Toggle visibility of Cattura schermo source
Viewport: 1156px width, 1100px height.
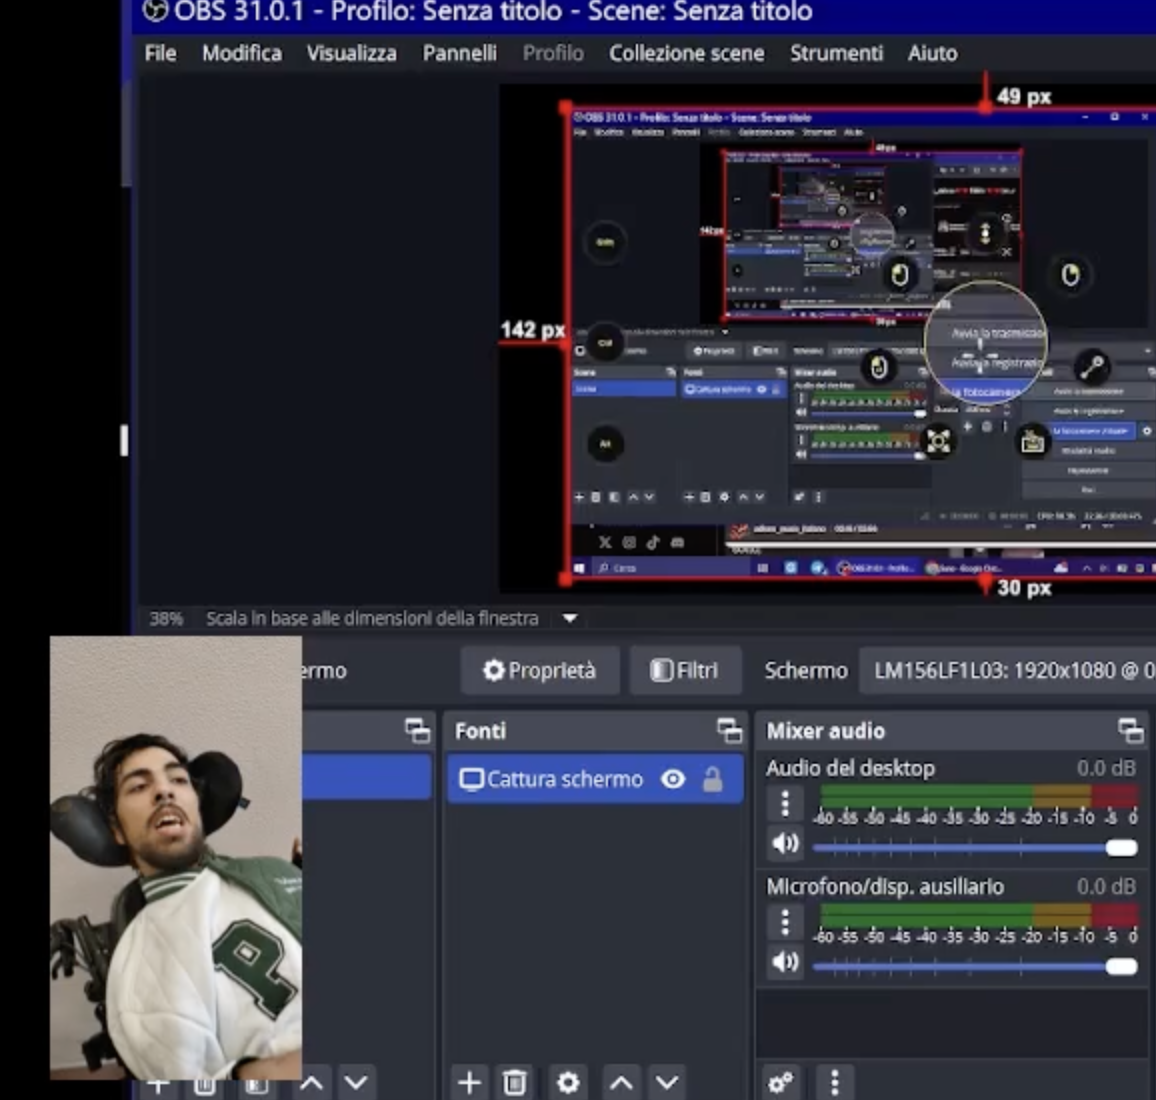click(673, 779)
